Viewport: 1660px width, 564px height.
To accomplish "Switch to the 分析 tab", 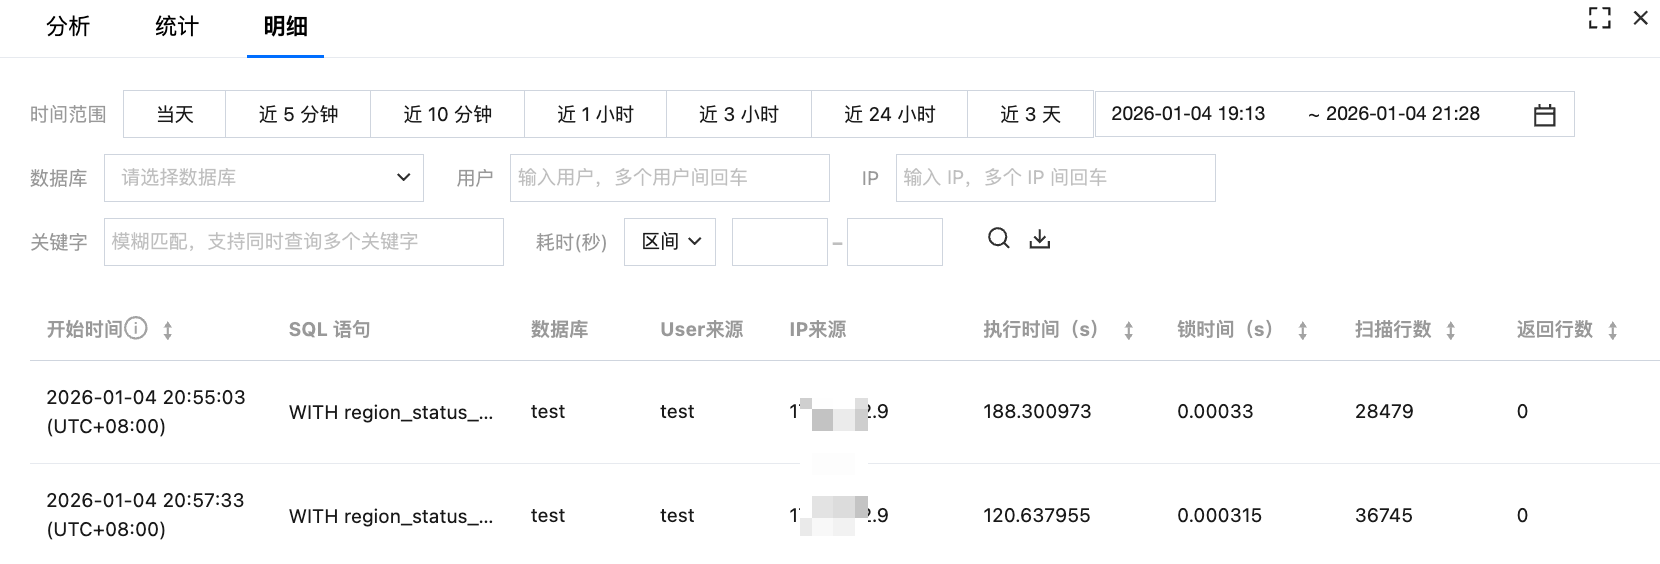I will [x=68, y=27].
